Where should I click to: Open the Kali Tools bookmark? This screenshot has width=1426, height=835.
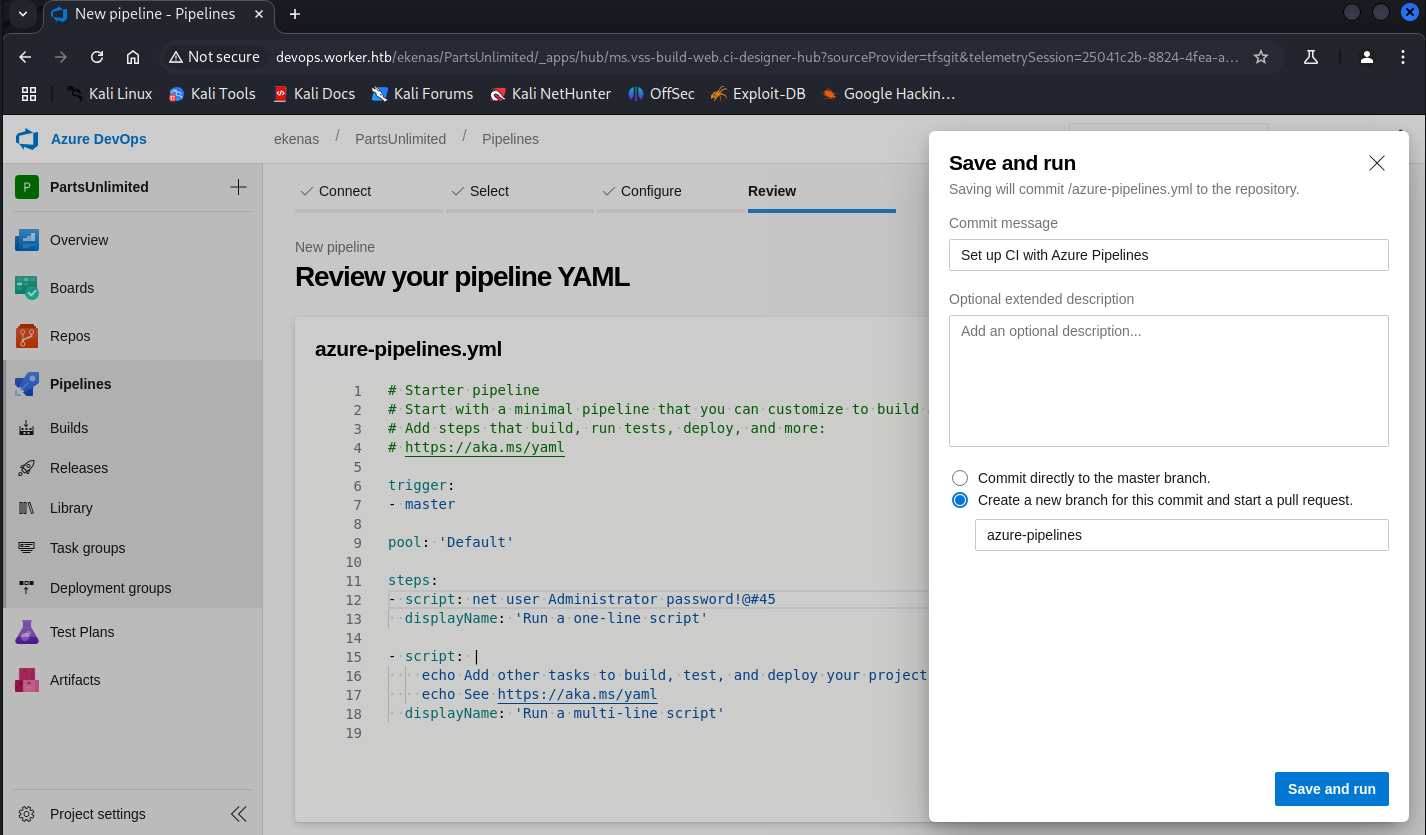tap(212, 93)
